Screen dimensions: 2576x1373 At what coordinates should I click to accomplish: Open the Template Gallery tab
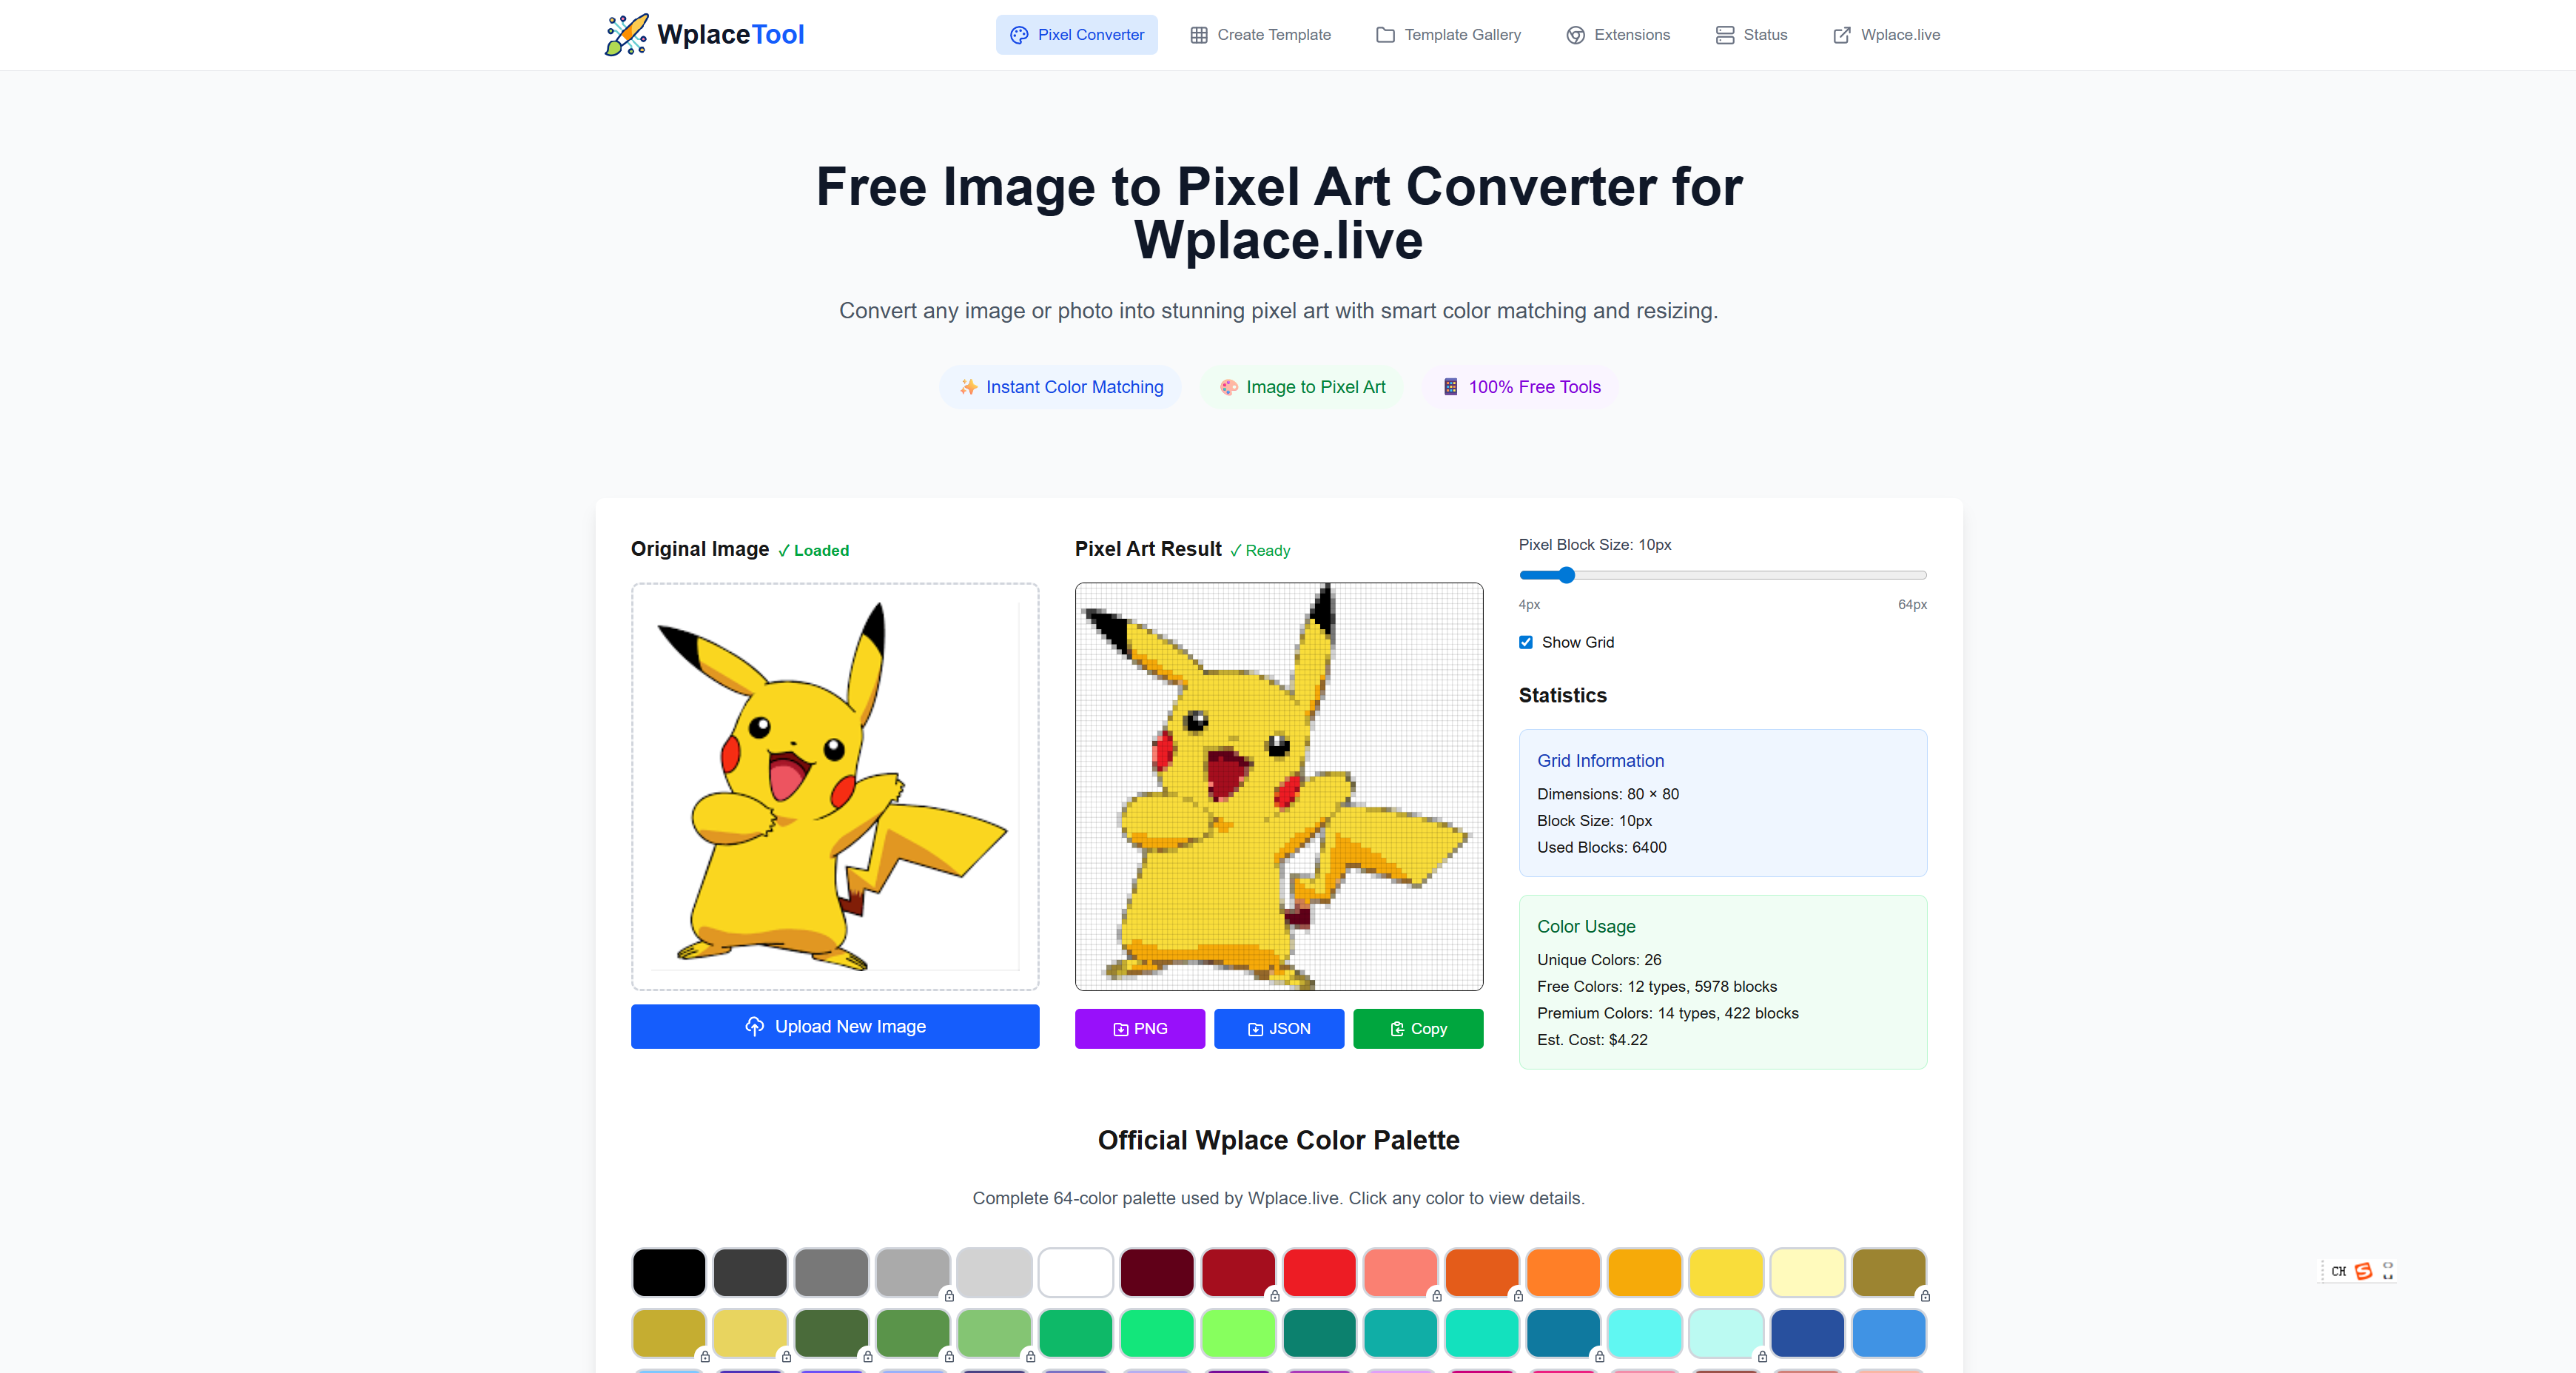(x=1448, y=35)
